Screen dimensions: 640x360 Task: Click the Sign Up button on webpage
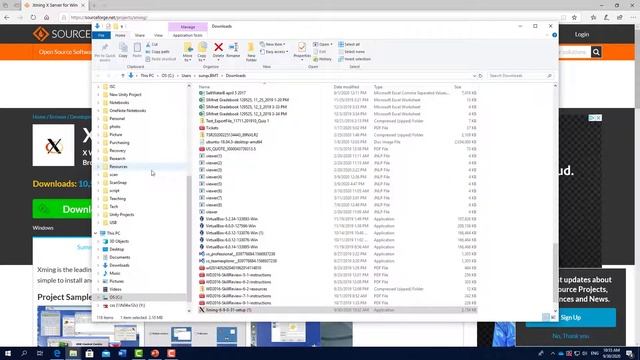[571, 318]
